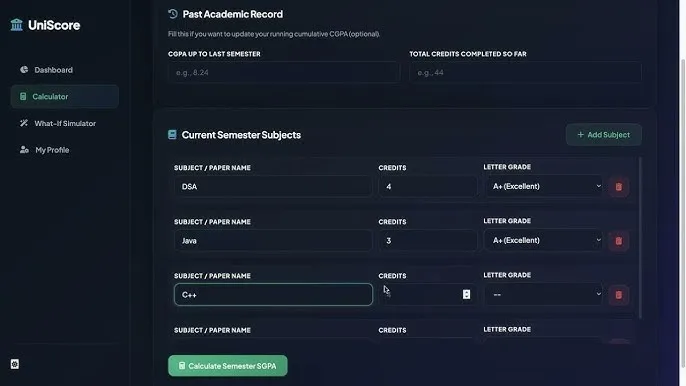Click the My Profile user icon
Viewport: 686px width, 386px height.
pos(24,150)
